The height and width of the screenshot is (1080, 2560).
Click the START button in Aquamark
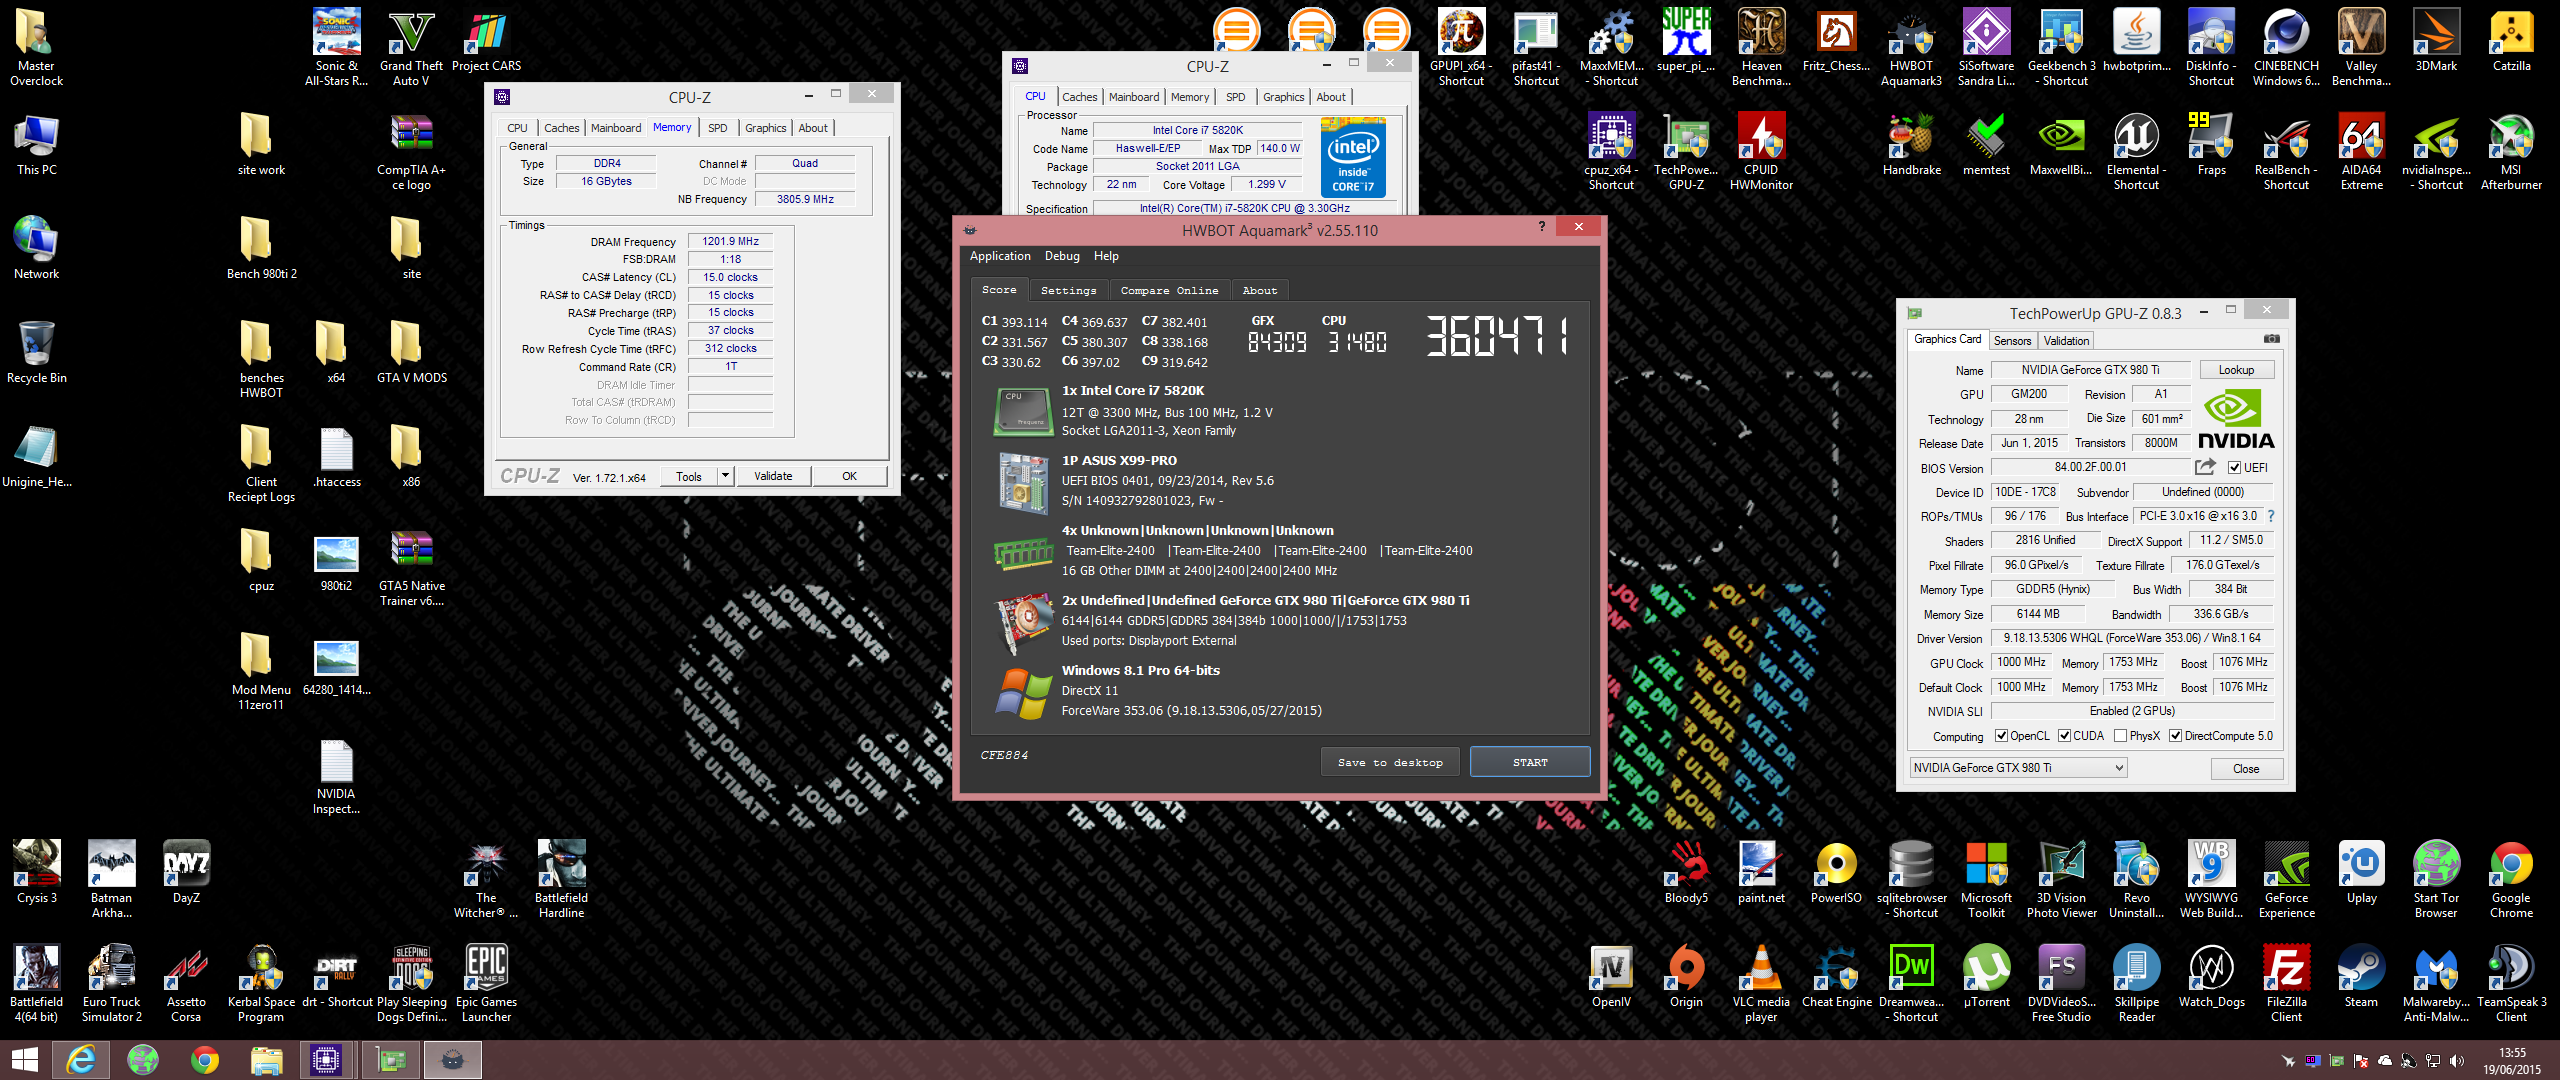point(1530,762)
